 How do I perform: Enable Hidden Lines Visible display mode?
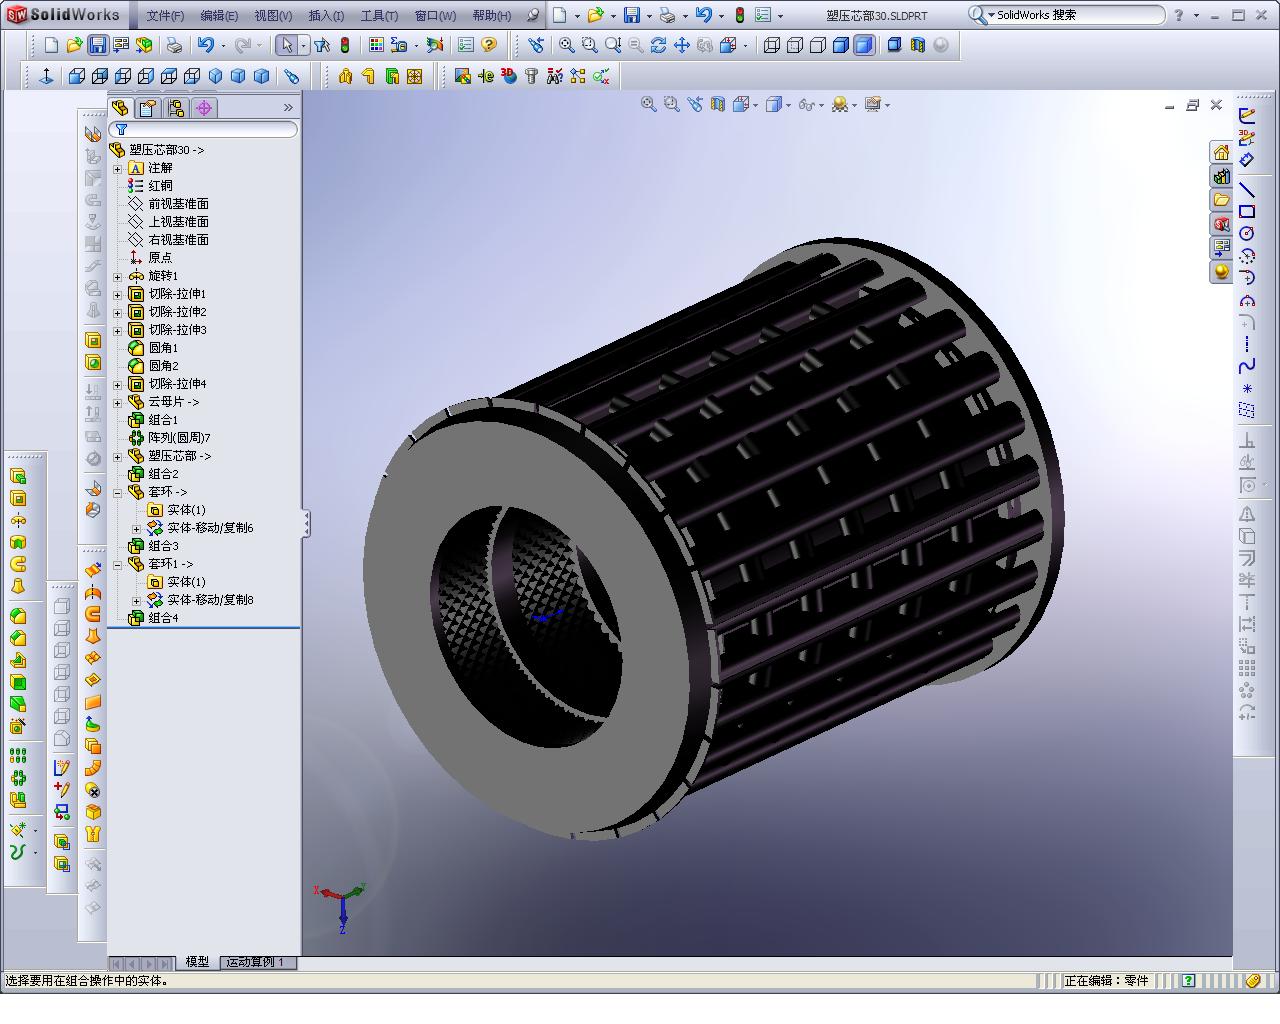pos(795,45)
